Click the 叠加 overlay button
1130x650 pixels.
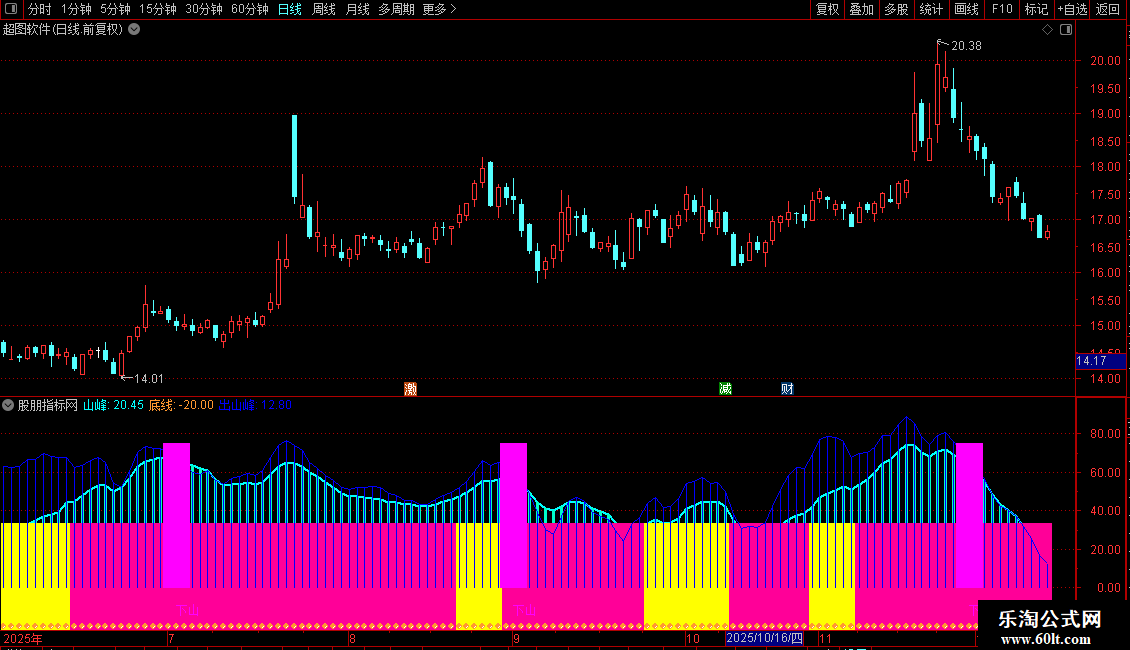[x=861, y=9]
